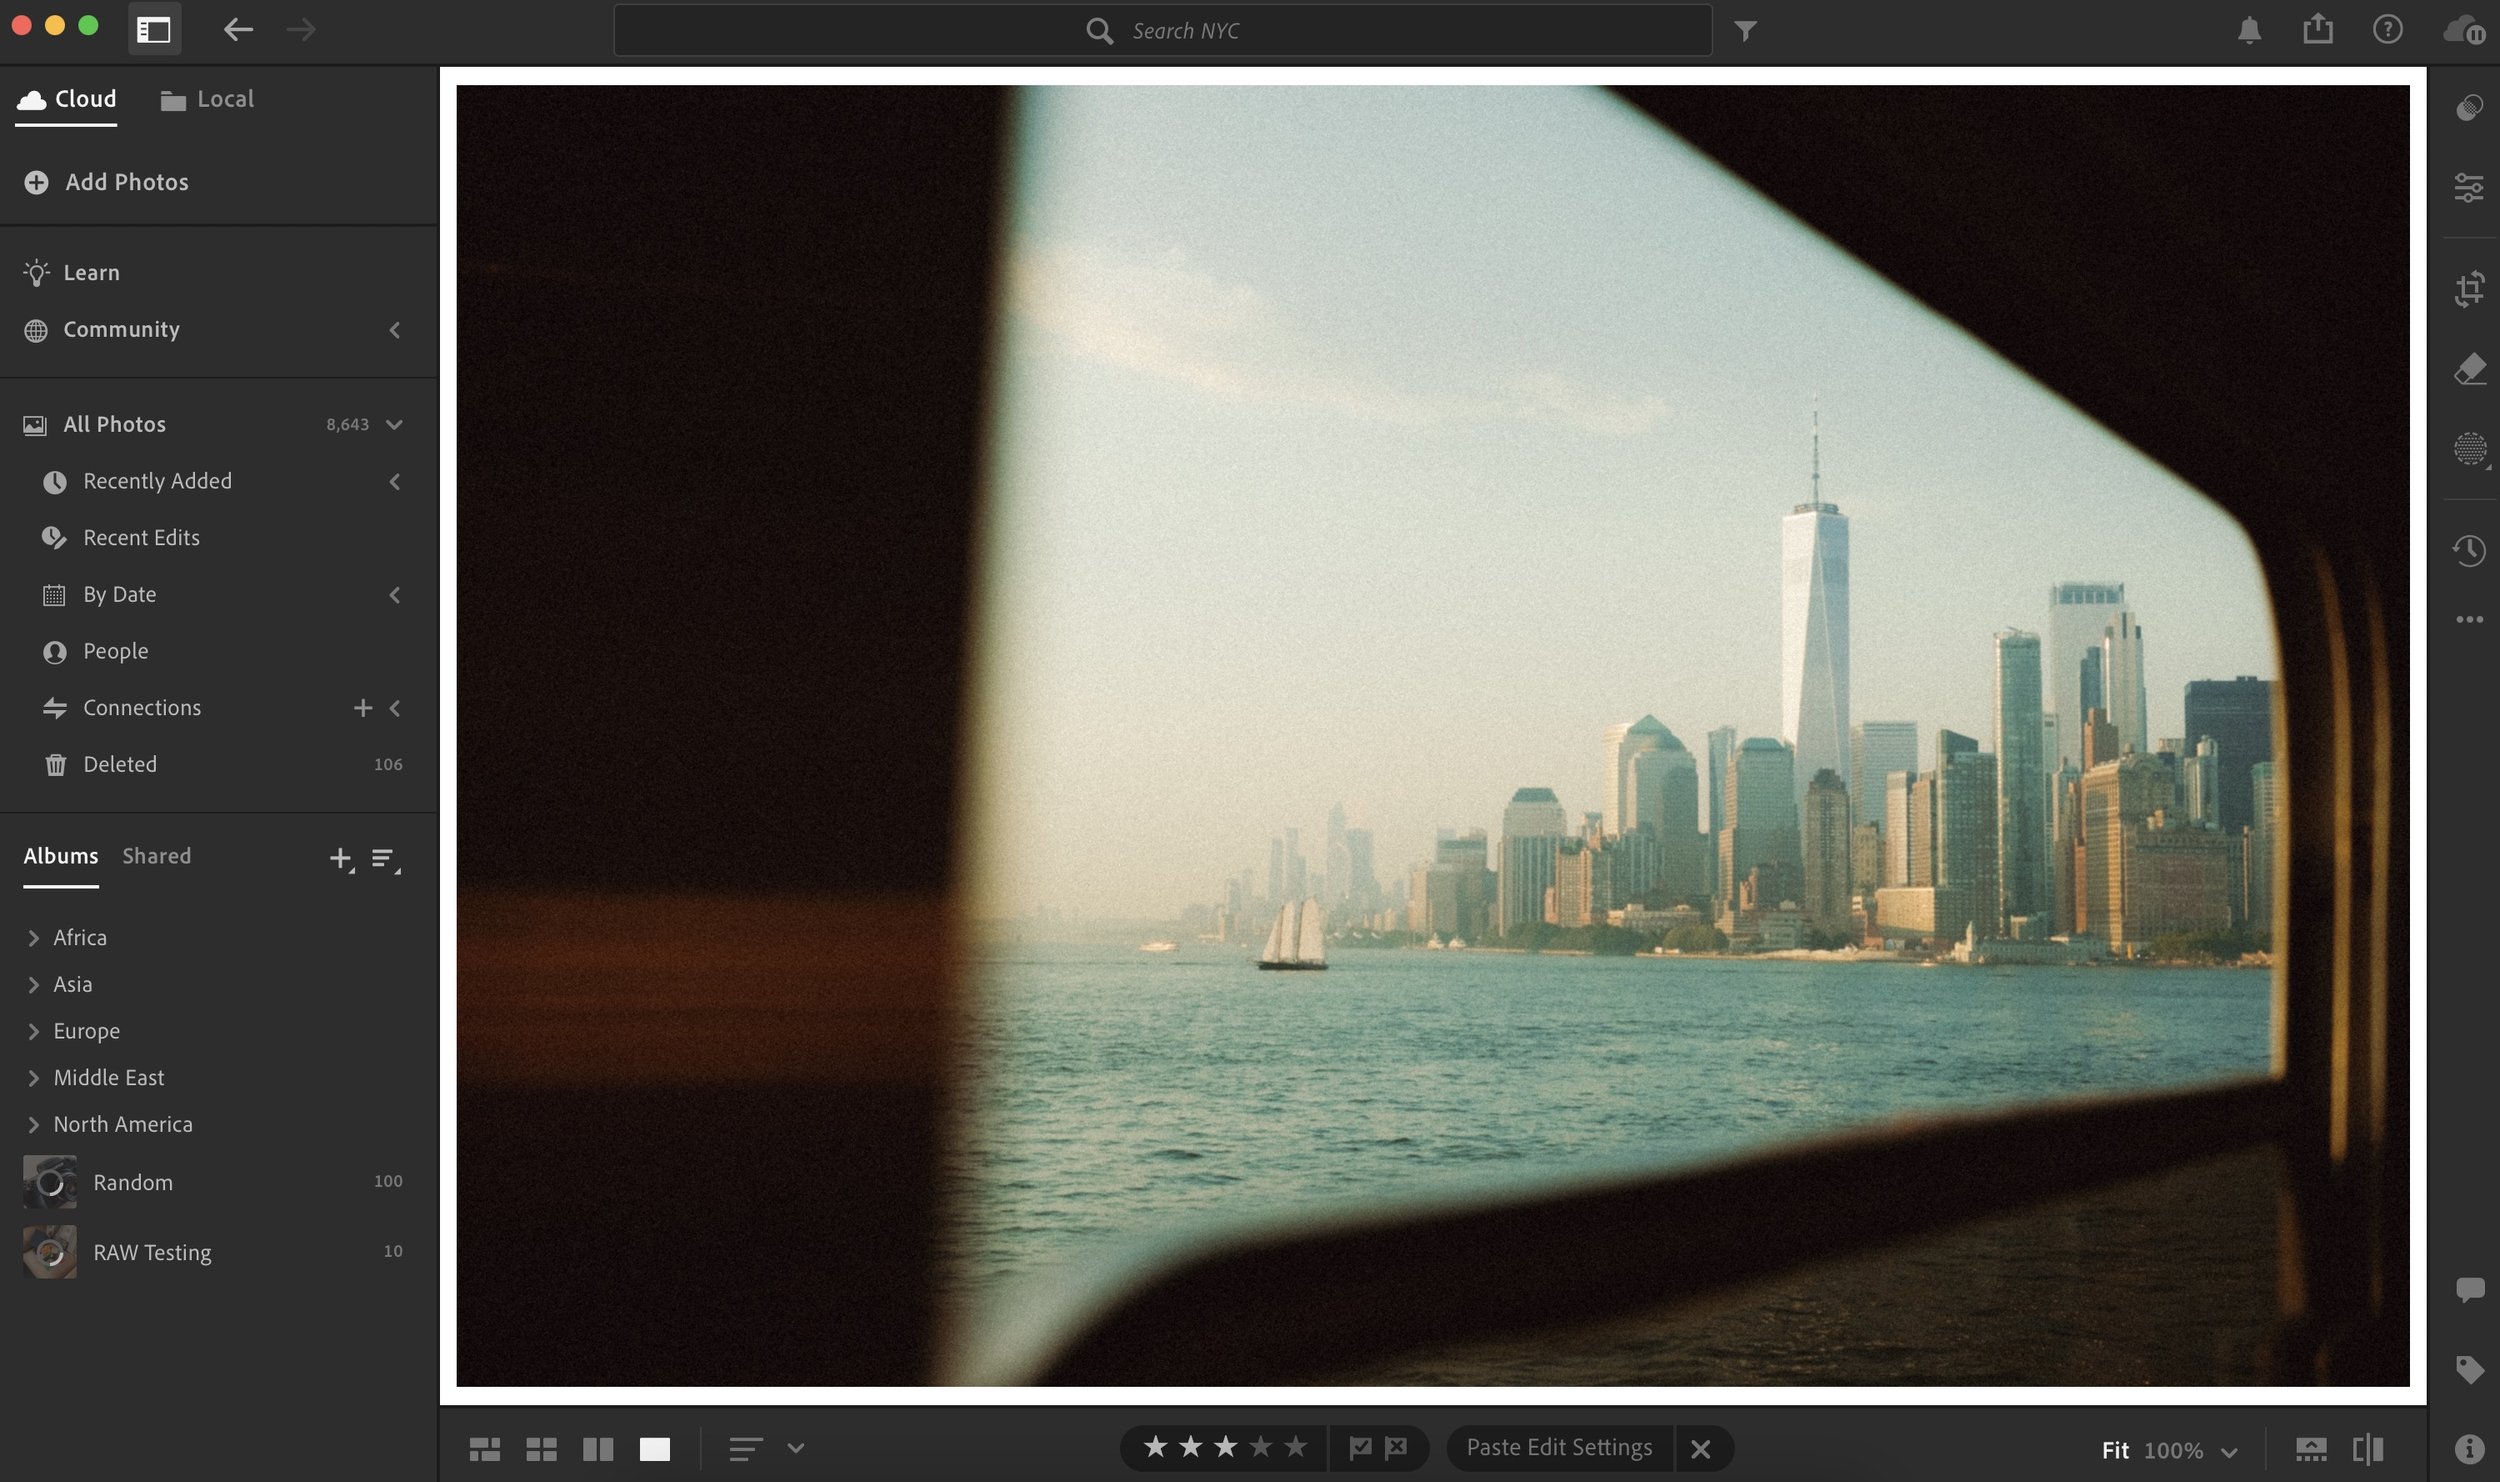Select the Shared tab
This screenshot has height=1482, width=2500.
click(x=156, y=856)
